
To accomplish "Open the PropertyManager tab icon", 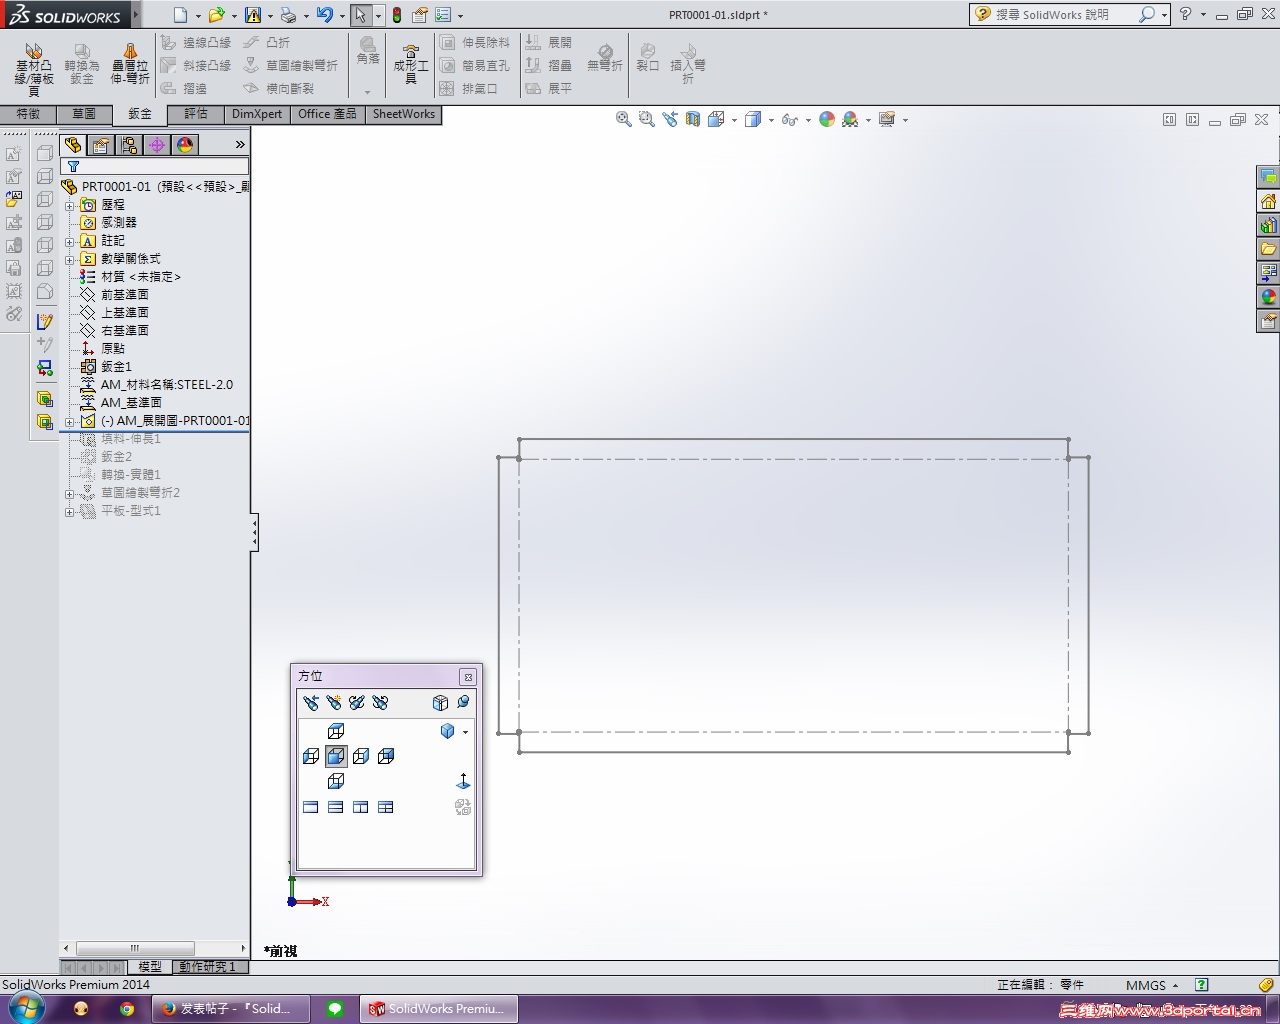I will pyautogui.click(x=101, y=145).
